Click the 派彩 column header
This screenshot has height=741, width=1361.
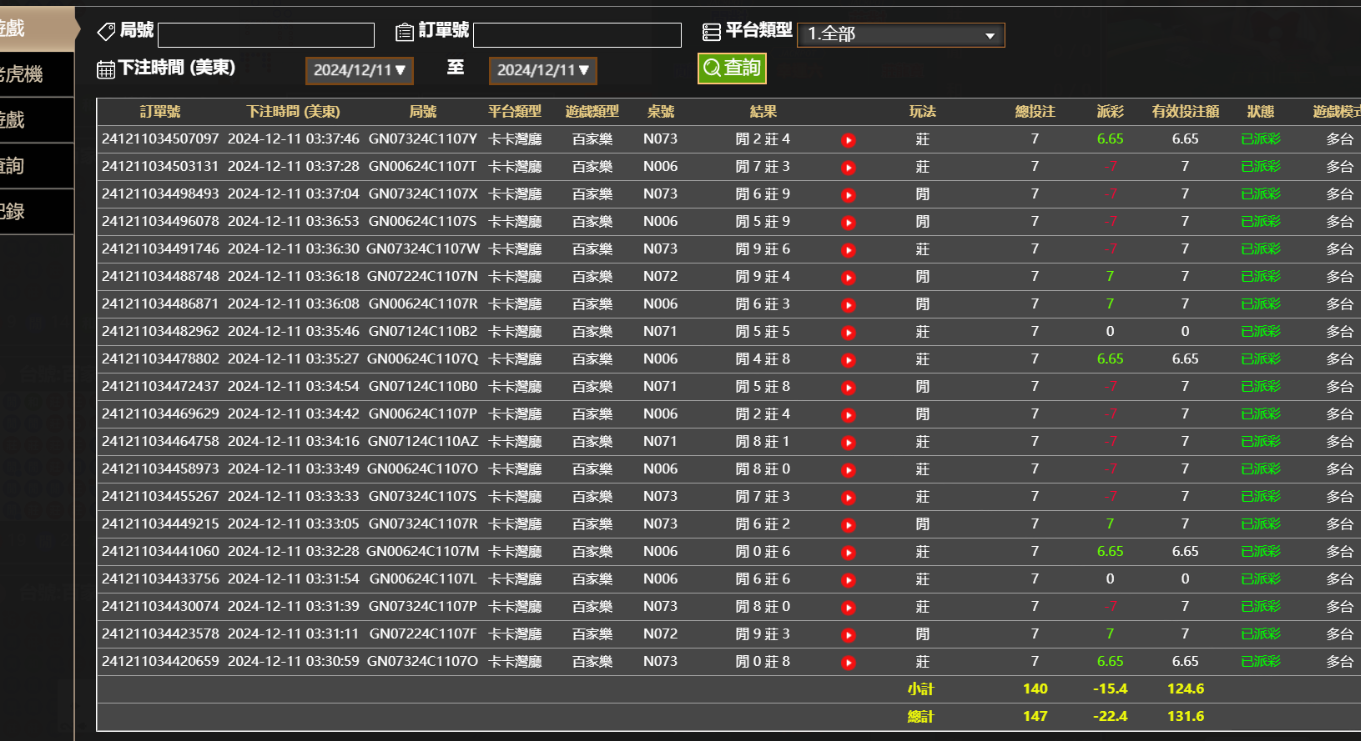pyautogui.click(x=1109, y=112)
